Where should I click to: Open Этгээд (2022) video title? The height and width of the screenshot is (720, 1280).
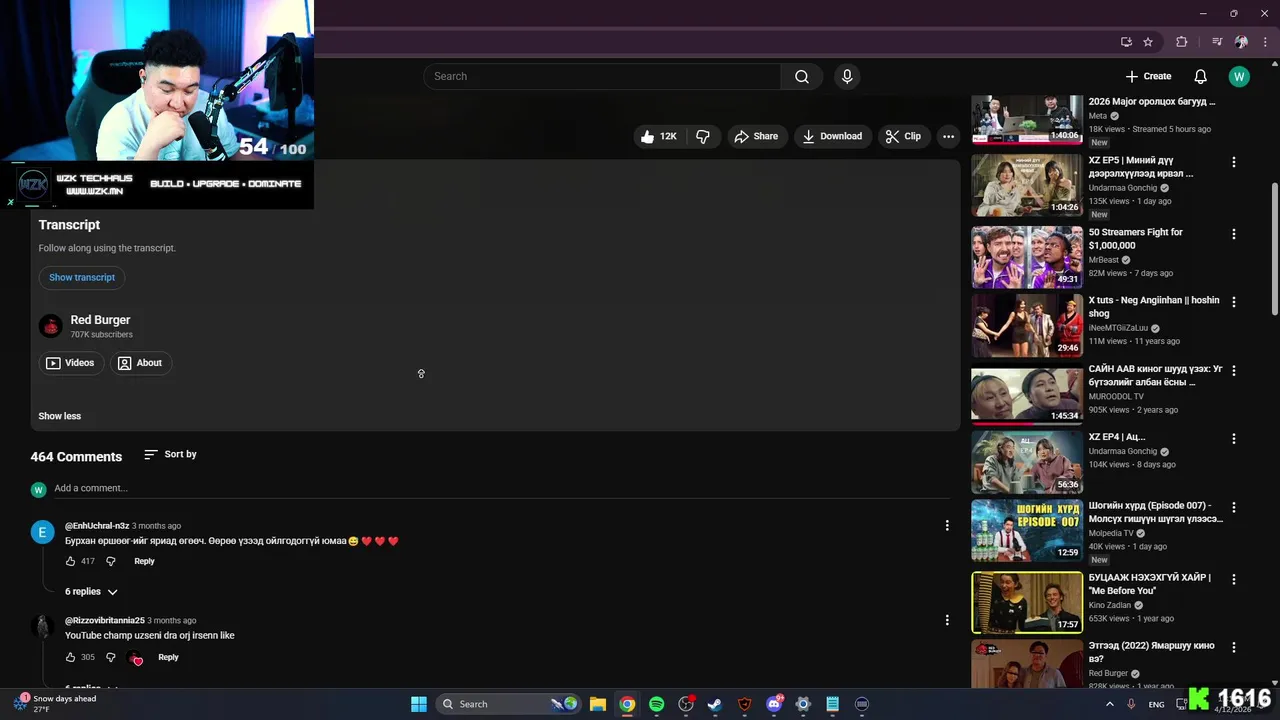tap(1152, 652)
